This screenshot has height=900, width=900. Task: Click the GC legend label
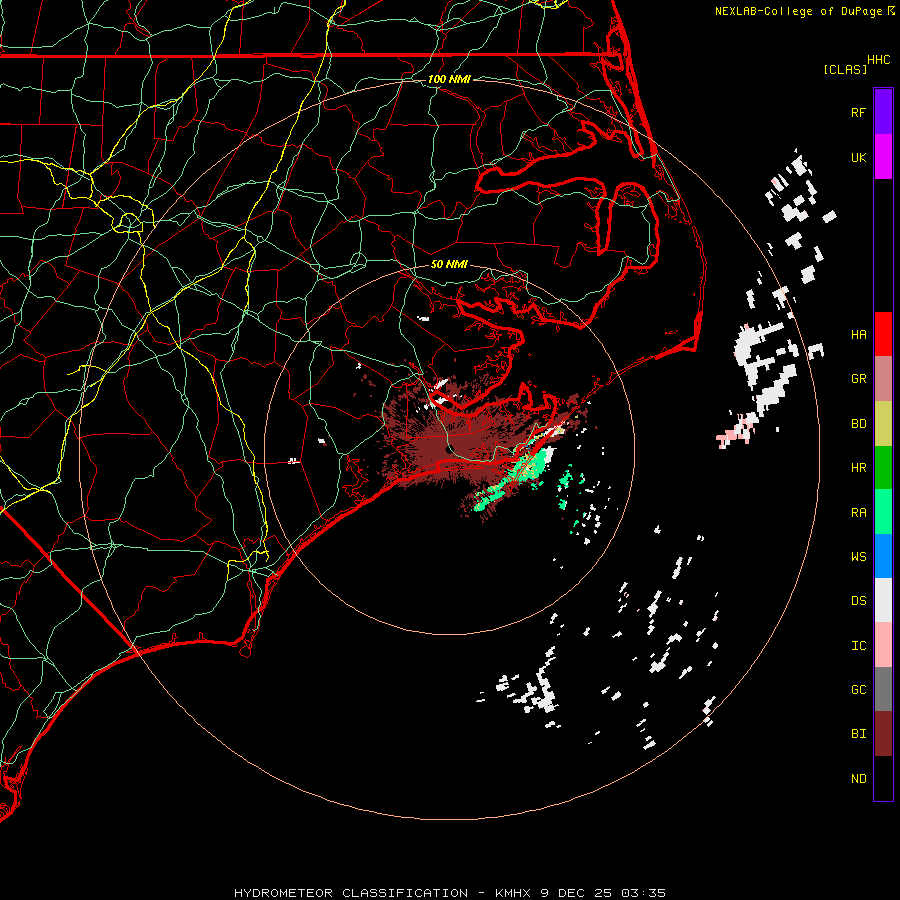tap(859, 689)
